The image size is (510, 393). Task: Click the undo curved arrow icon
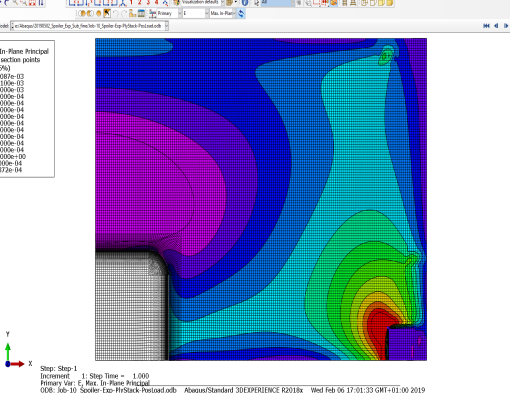point(116,13)
